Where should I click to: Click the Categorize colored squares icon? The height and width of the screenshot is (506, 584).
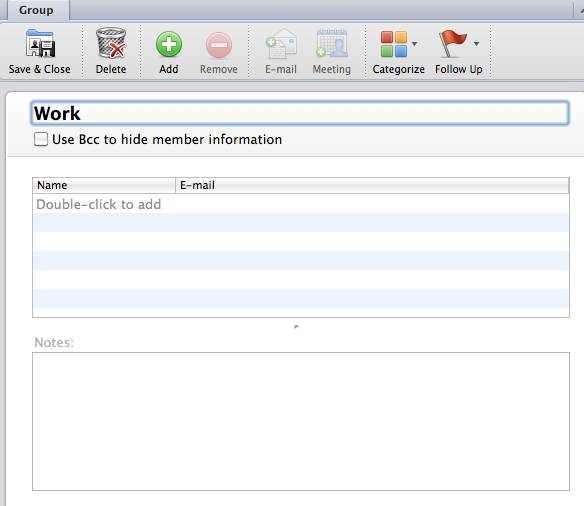point(393,44)
